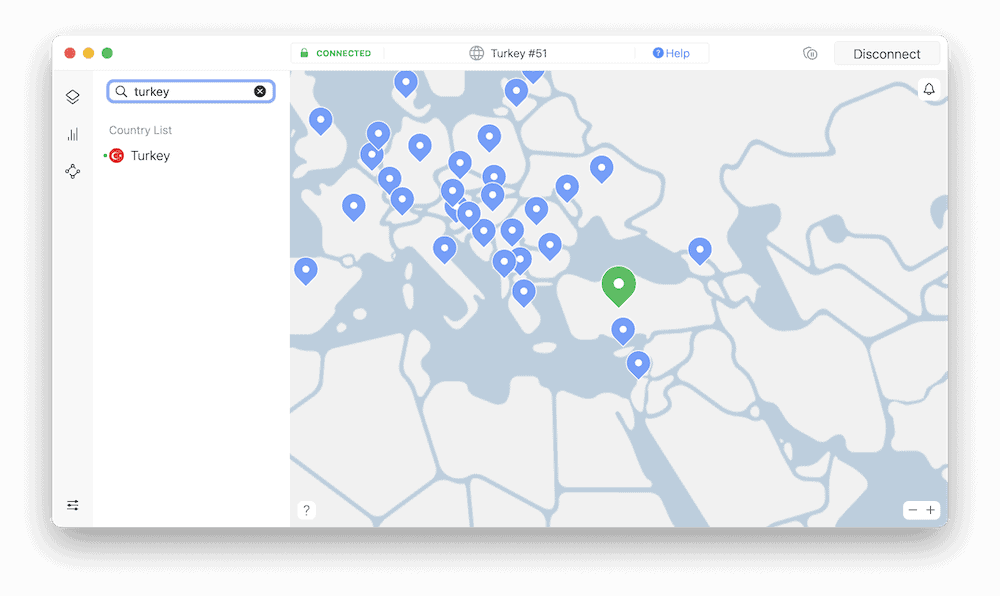Clear the "turkey" search text
Viewport: 1000px width, 596px height.
click(x=260, y=92)
